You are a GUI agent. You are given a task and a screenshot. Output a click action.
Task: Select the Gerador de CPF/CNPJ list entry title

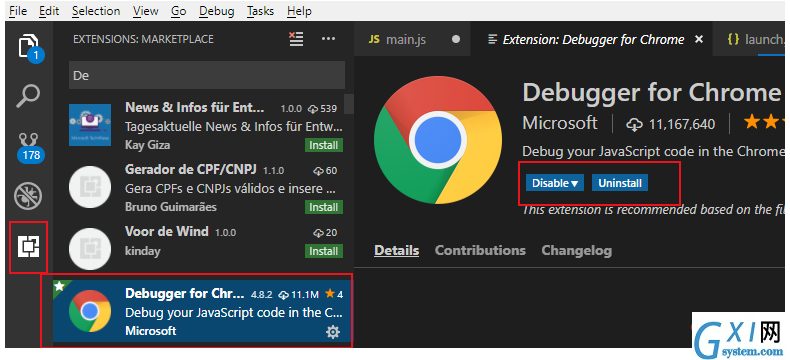[191, 170]
